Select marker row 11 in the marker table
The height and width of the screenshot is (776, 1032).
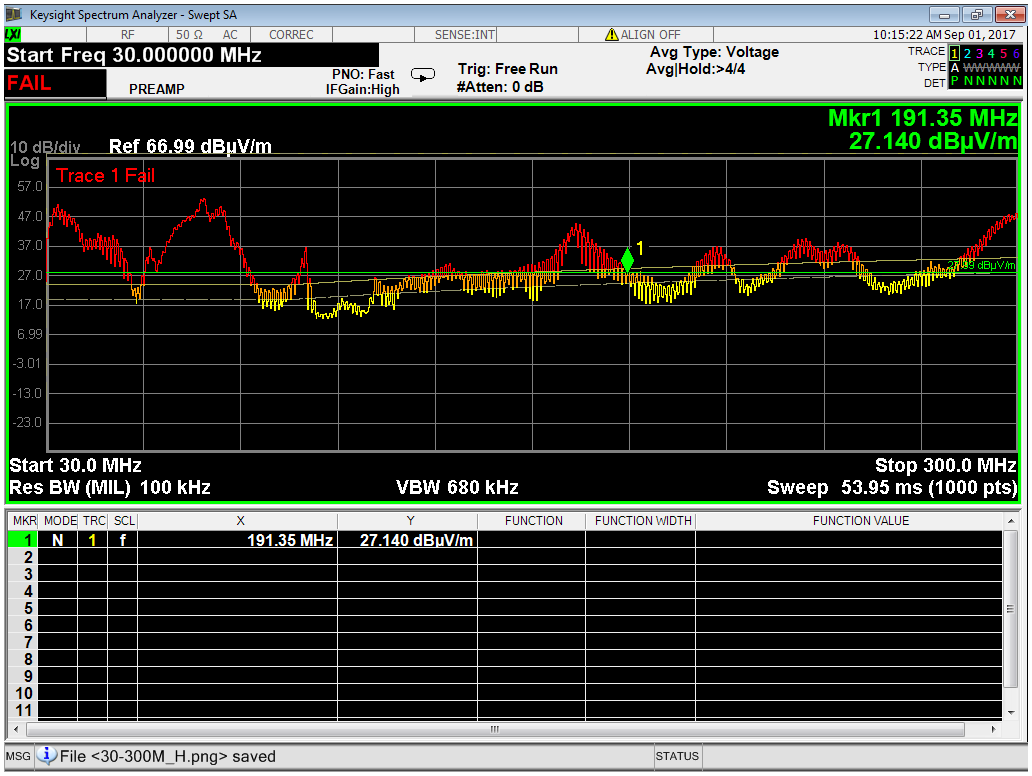(x=24, y=710)
